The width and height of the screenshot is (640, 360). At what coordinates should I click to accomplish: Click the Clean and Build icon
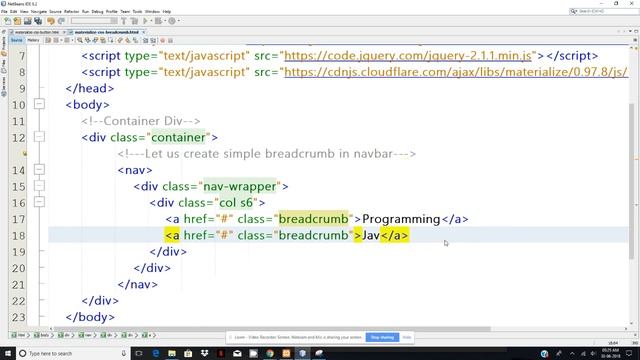134,21
